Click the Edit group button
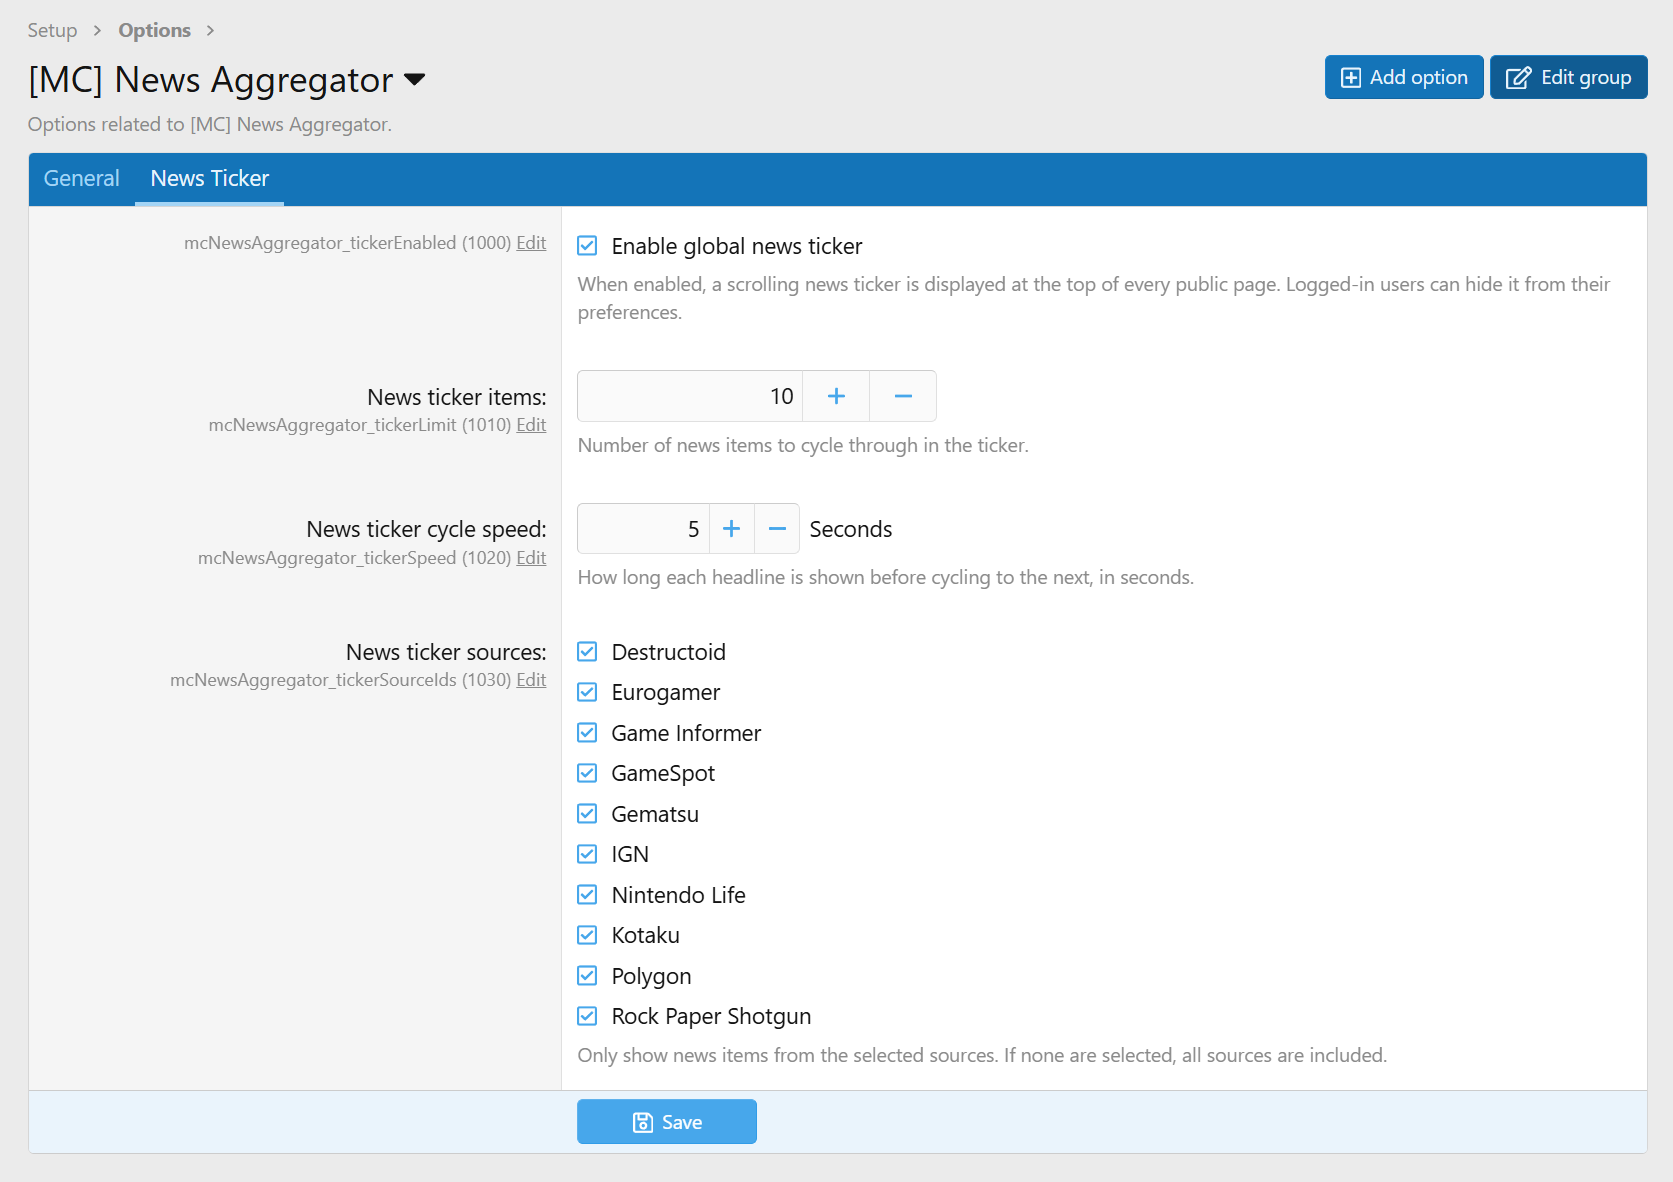The height and width of the screenshot is (1182, 1673). (x=1568, y=77)
